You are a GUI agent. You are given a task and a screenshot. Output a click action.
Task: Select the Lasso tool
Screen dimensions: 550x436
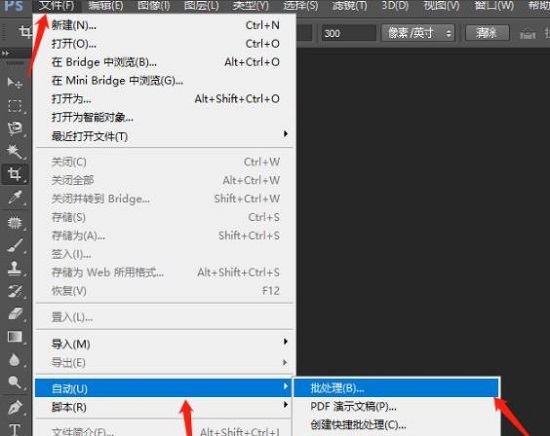[x=15, y=129]
